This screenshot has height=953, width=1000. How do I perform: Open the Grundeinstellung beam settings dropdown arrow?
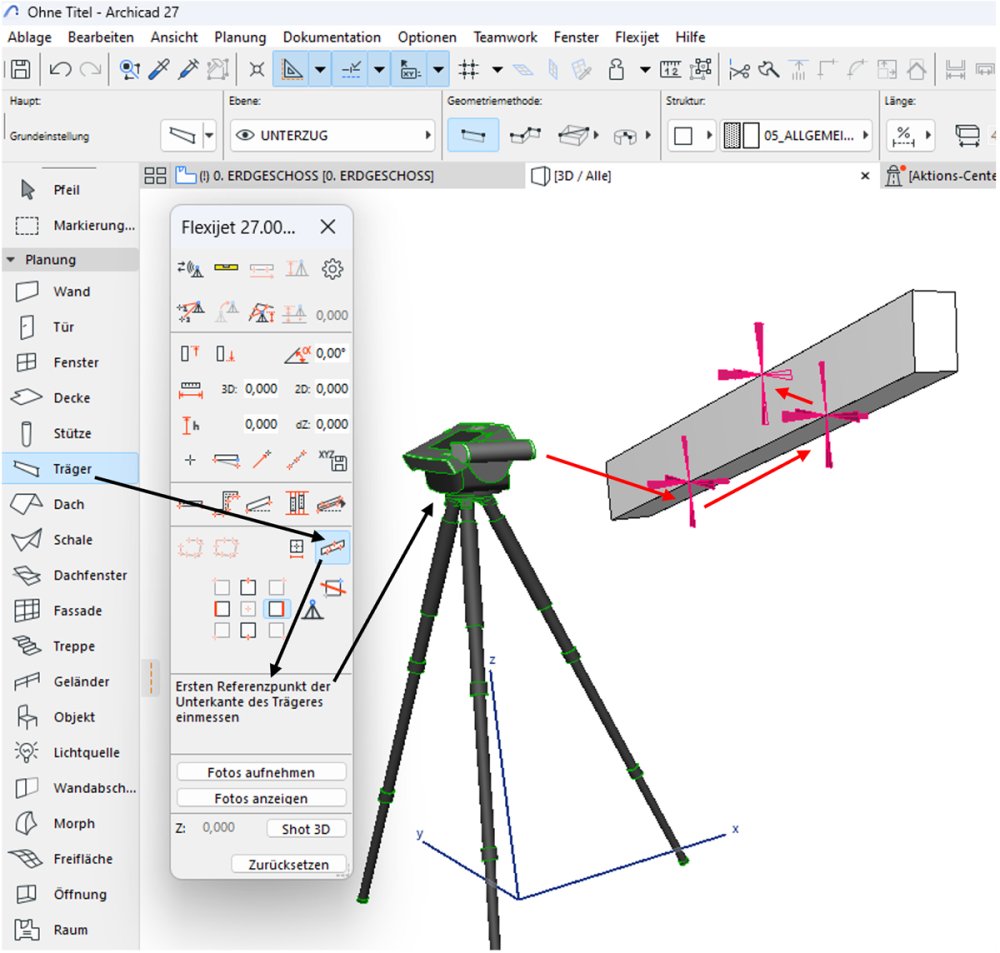click(209, 135)
